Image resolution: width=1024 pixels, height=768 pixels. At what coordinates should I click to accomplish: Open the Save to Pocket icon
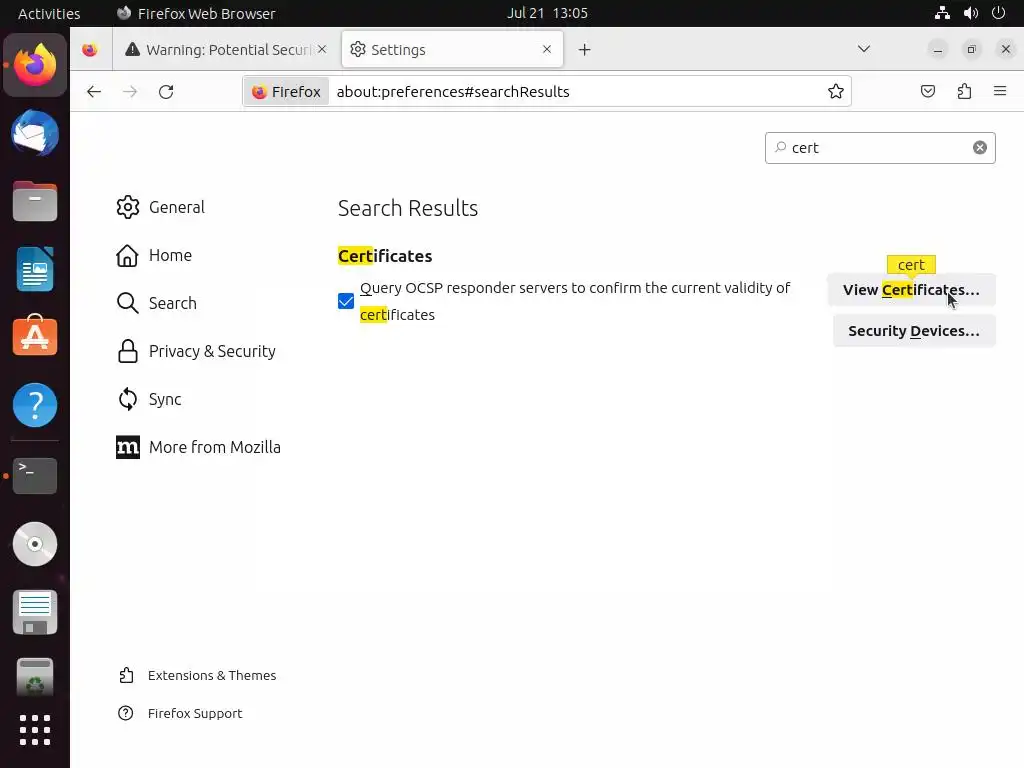(x=928, y=92)
